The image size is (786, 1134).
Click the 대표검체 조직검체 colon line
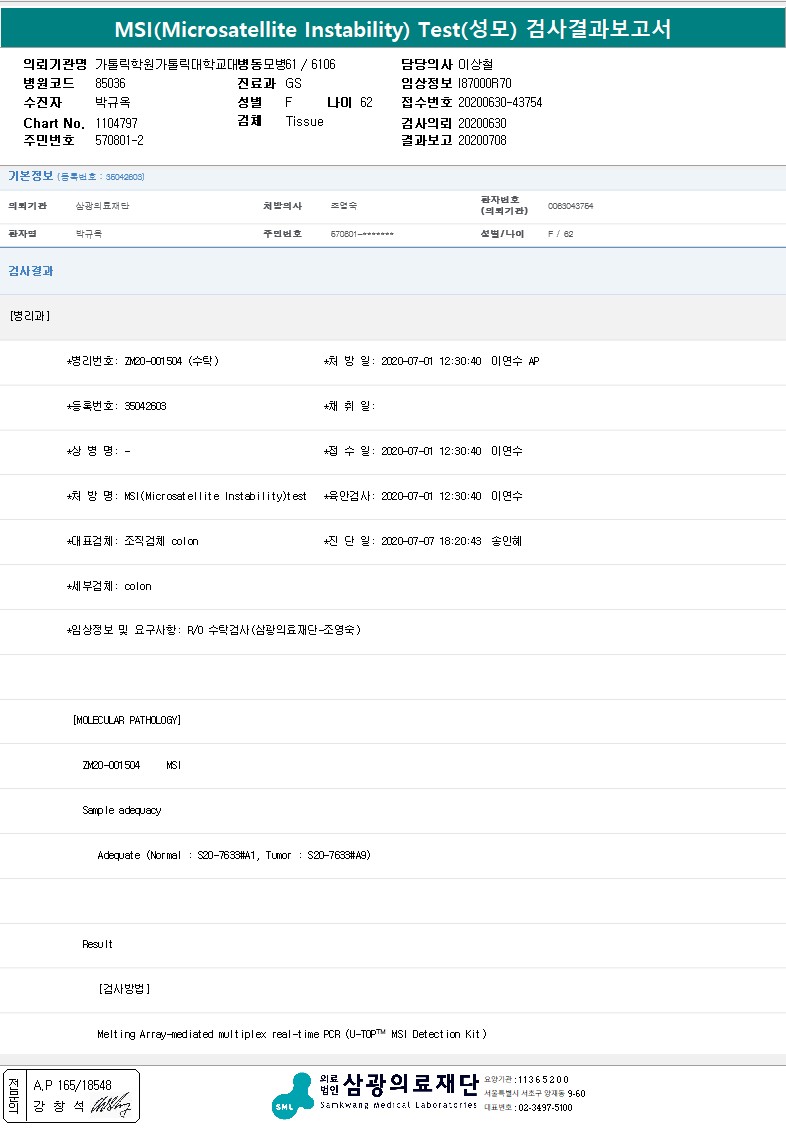coord(132,541)
